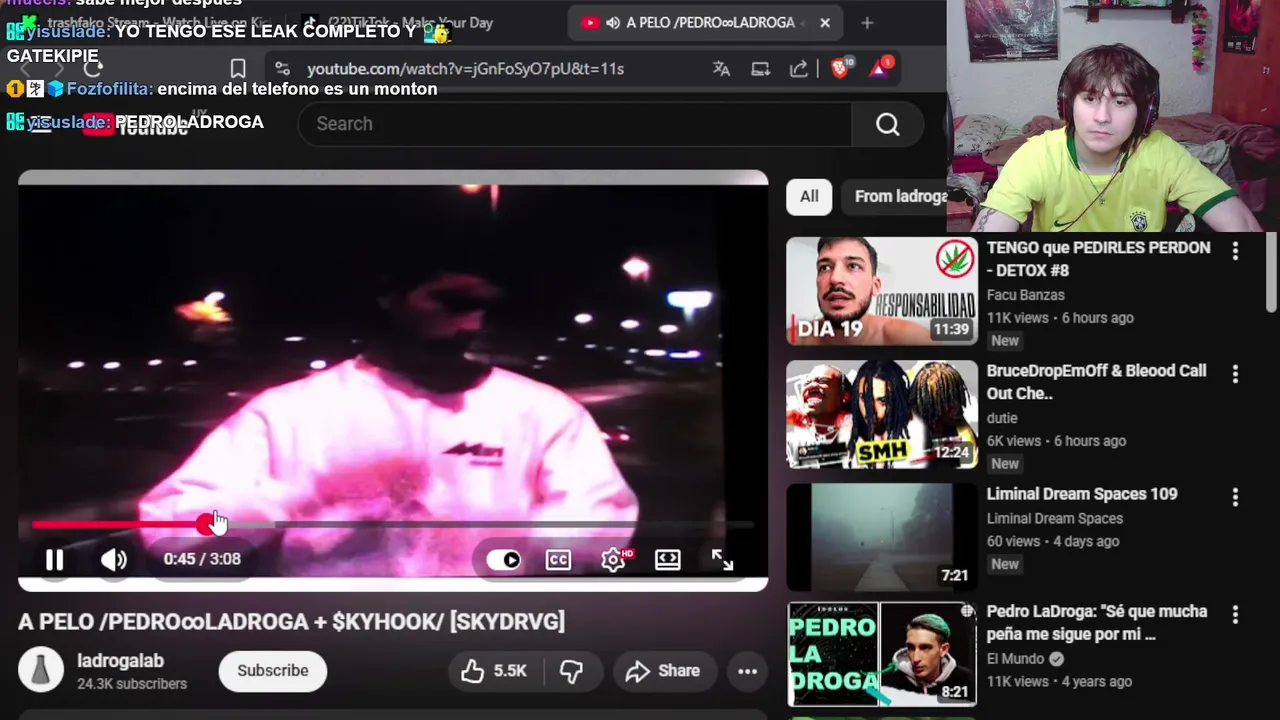
Task: Click the browser share icon
Action: (799, 69)
